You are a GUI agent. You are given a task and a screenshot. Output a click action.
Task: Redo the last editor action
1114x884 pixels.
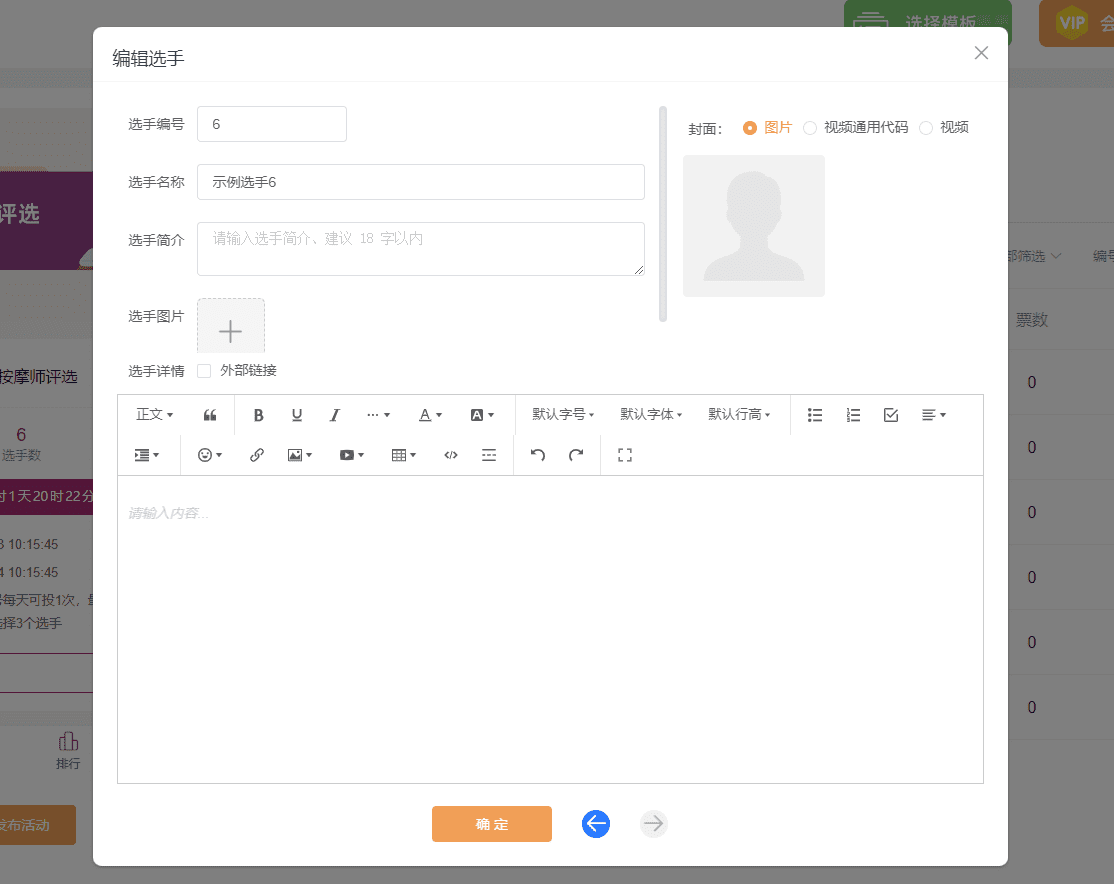coord(576,455)
